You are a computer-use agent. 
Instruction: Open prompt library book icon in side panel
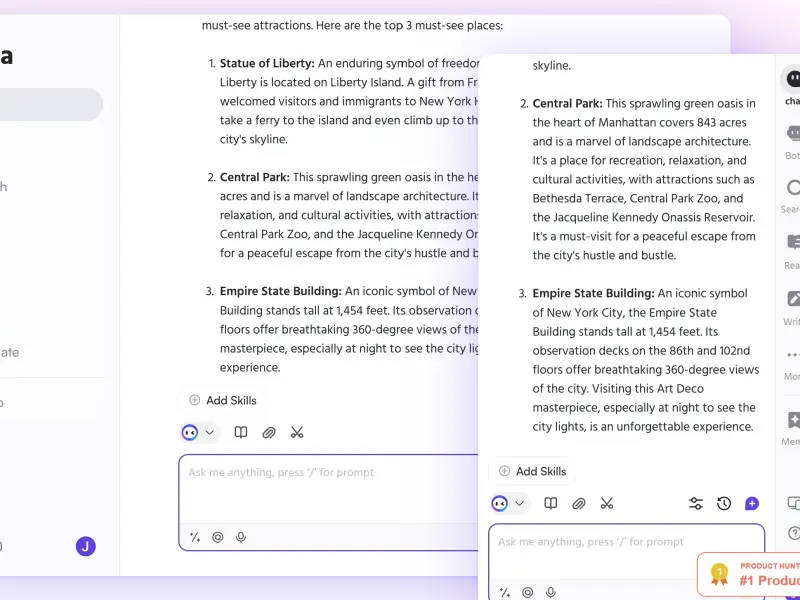tap(551, 504)
